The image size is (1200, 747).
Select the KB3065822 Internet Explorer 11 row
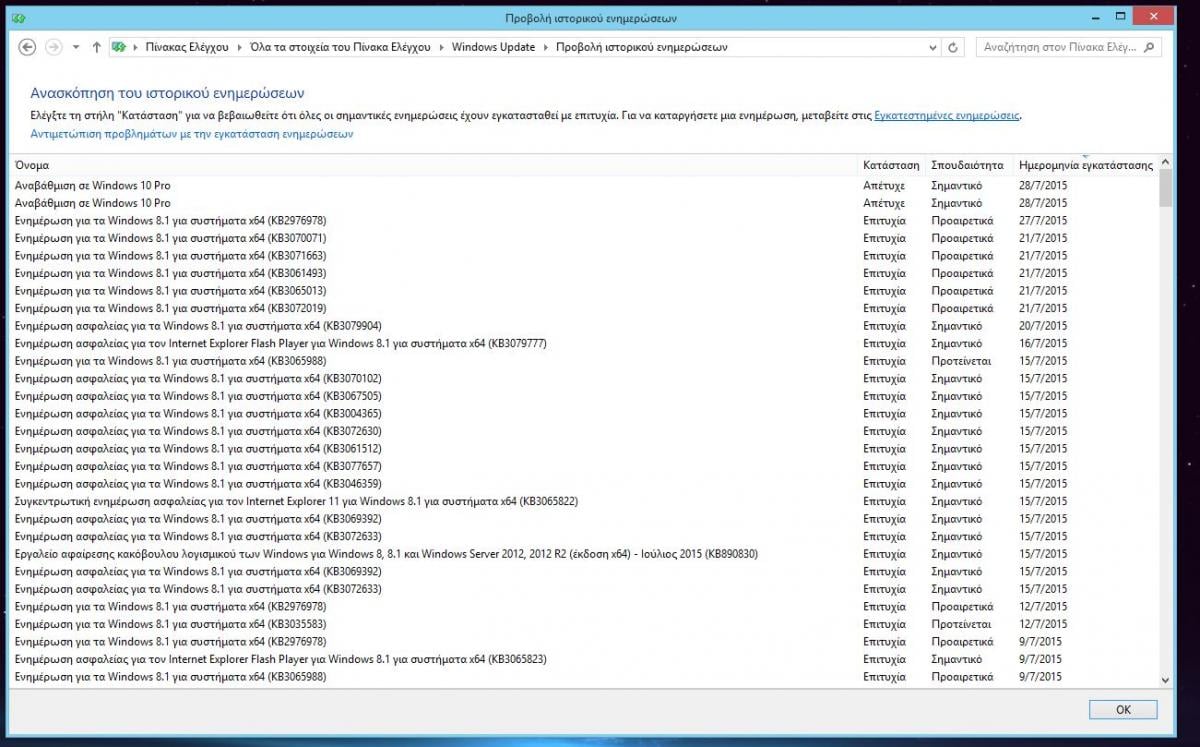click(585, 501)
